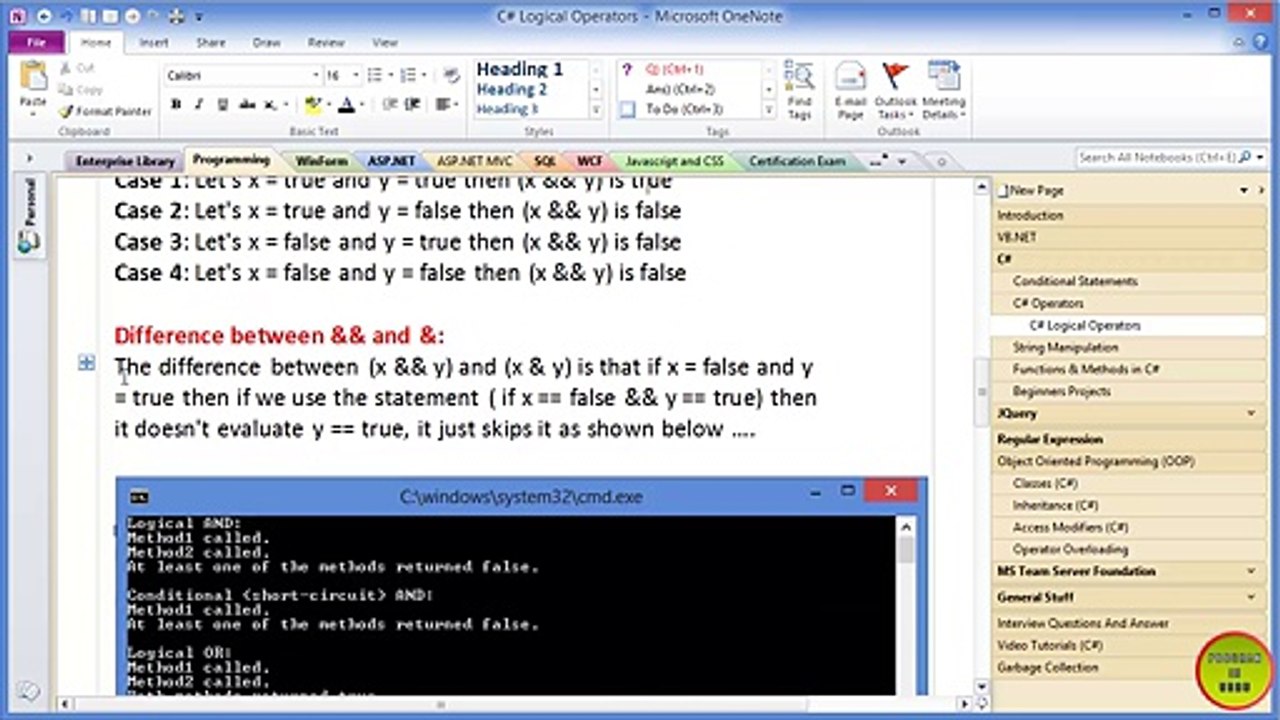Screen dimensions: 1280x720
Task: Click the Personal notebook icon in the sidebar
Action: pyautogui.click(x=29, y=242)
